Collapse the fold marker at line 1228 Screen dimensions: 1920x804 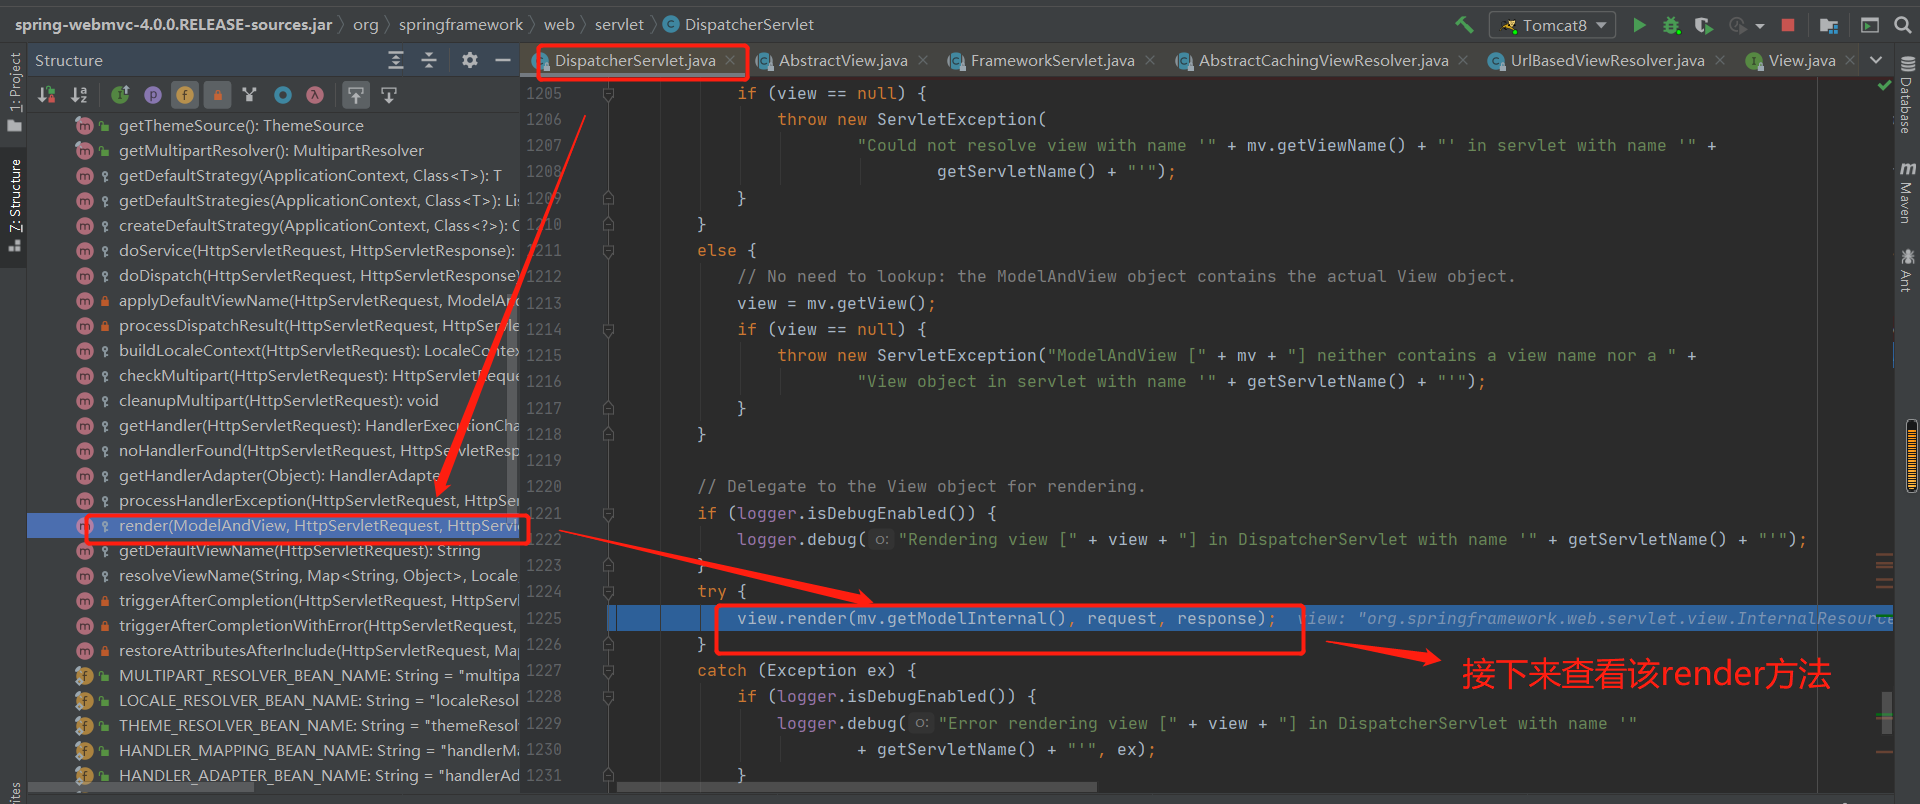click(x=608, y=696)
